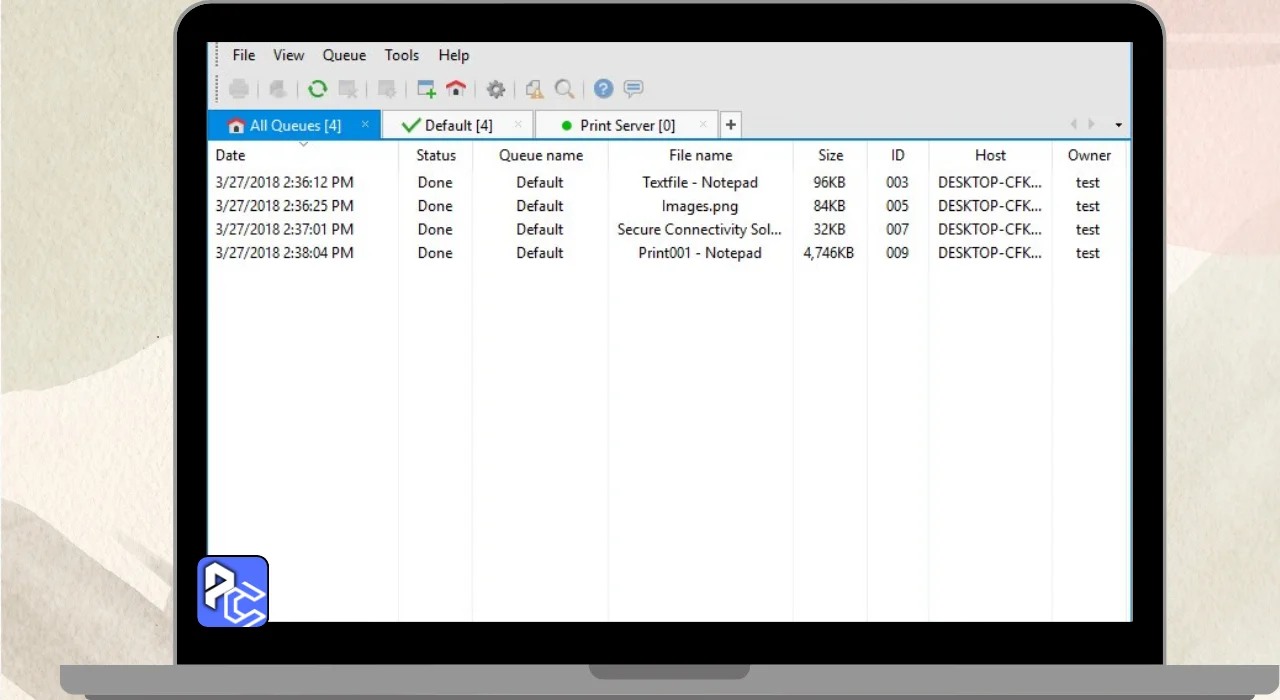Open the tab list dropdown arrow

[1118, 125]
